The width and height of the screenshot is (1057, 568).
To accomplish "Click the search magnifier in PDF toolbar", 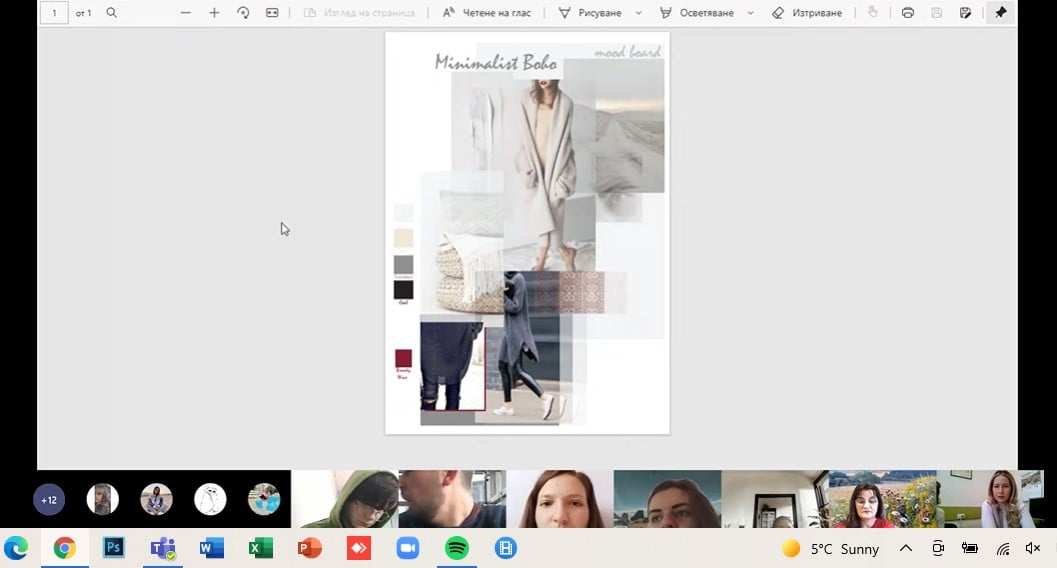I will 112,13.
